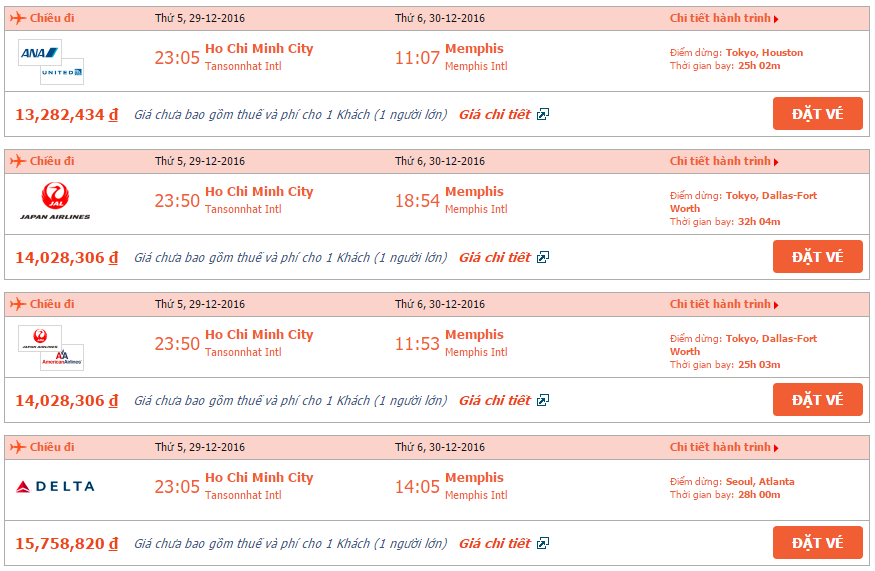Screen dimensions: 875x571
Task: Book the Japan Airlines 32h 04m flight
Action: (818, 257)
